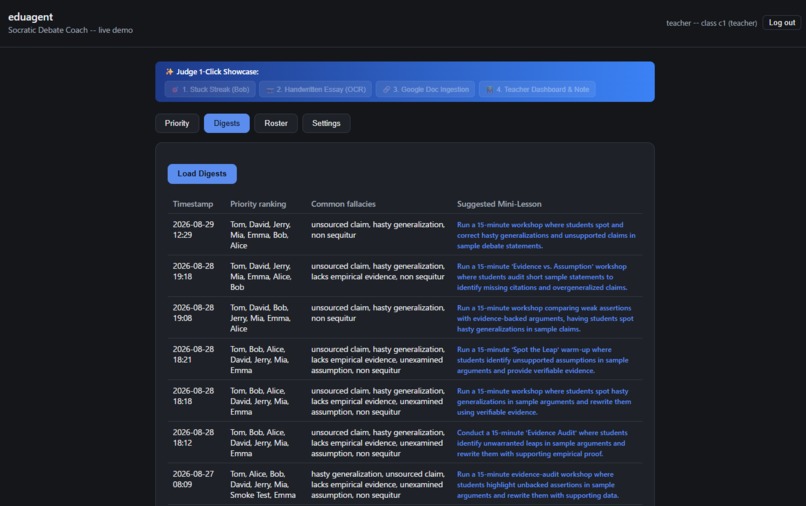806x506 pixels.
Task: Click fallacies cell in the 2026-08-28 18:21 row
Action: pyautogui.click(x=378, y=360)
